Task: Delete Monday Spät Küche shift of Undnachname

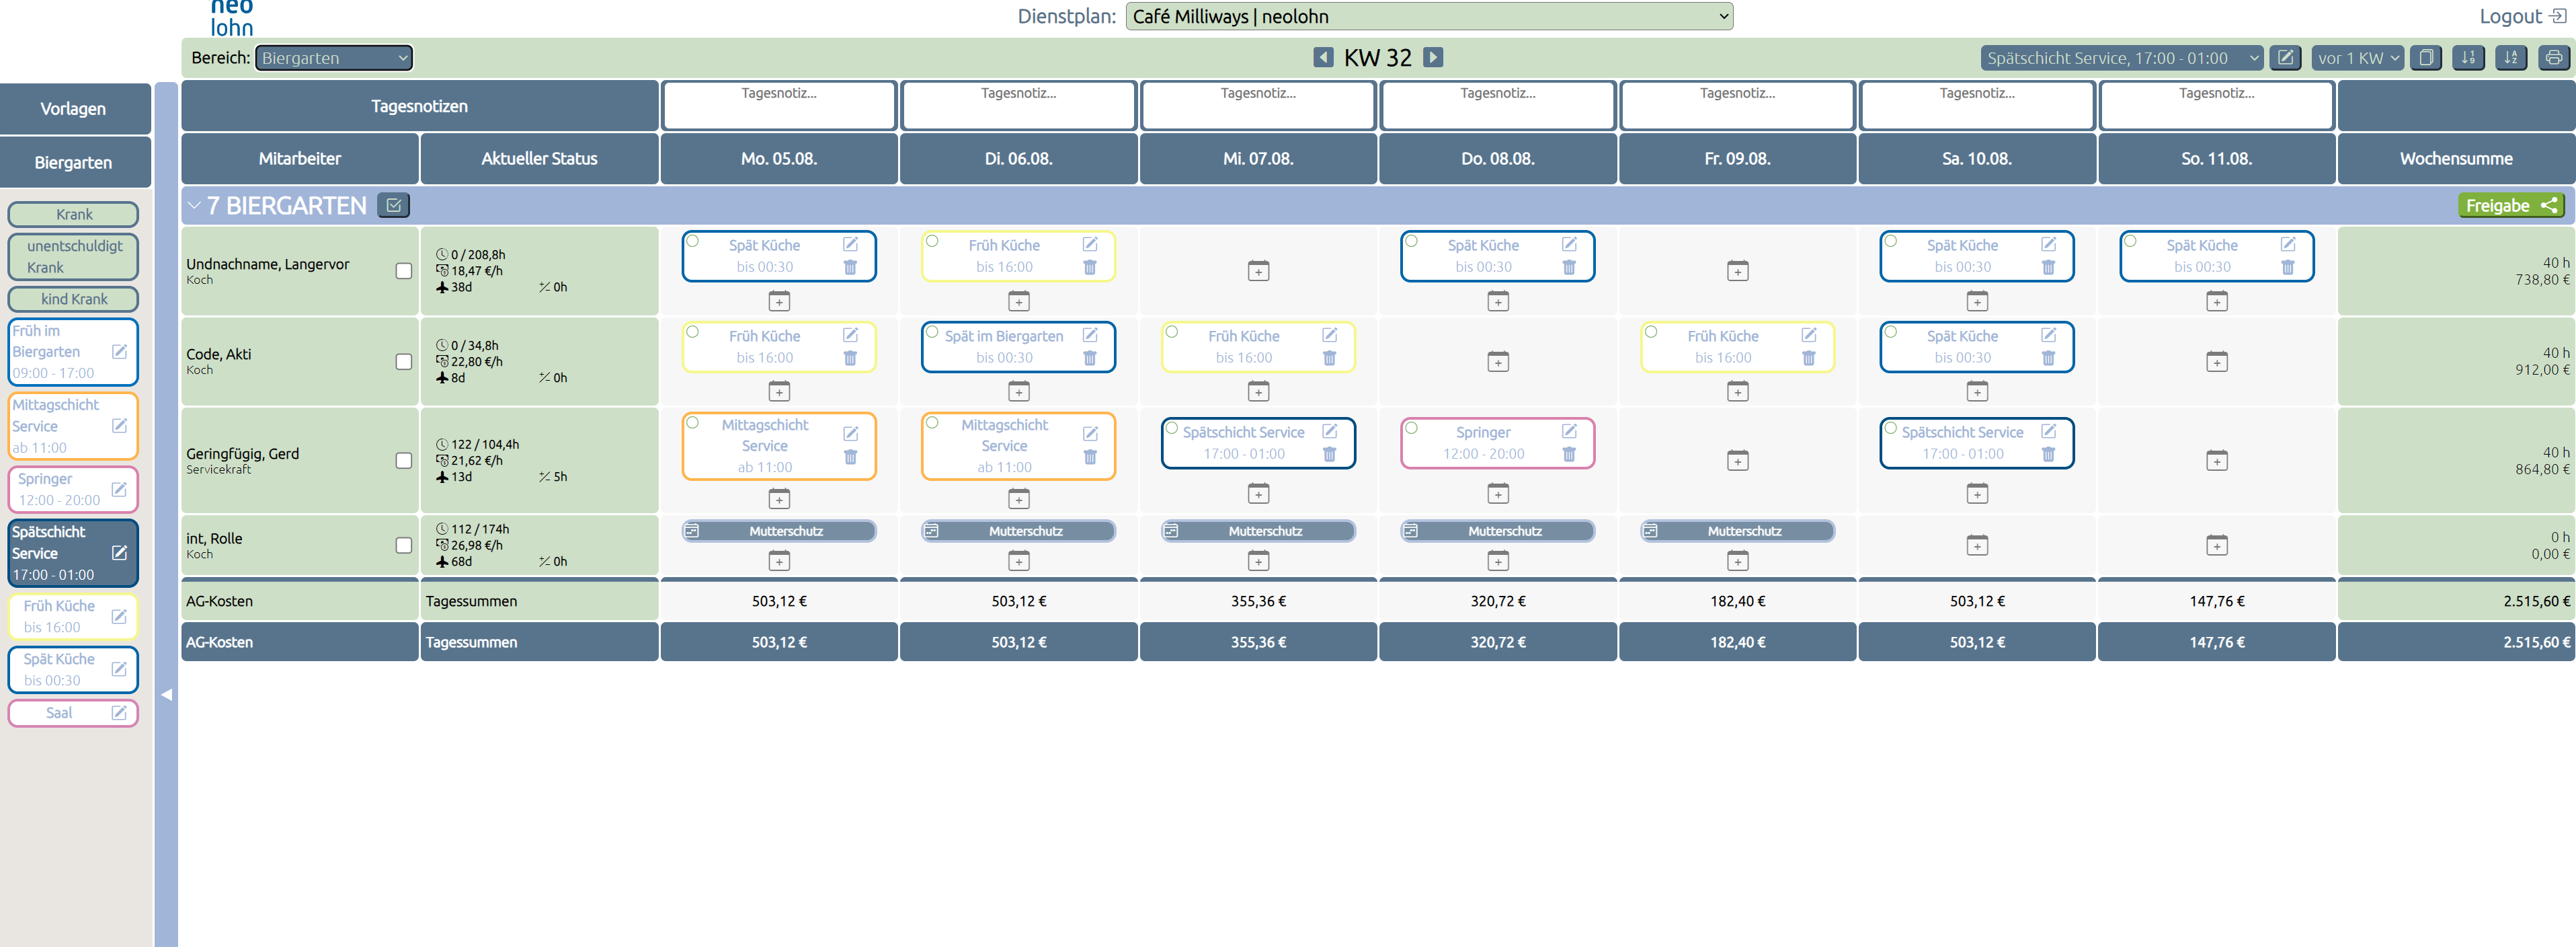Action: pyautogui.click(x=850, y=267)
